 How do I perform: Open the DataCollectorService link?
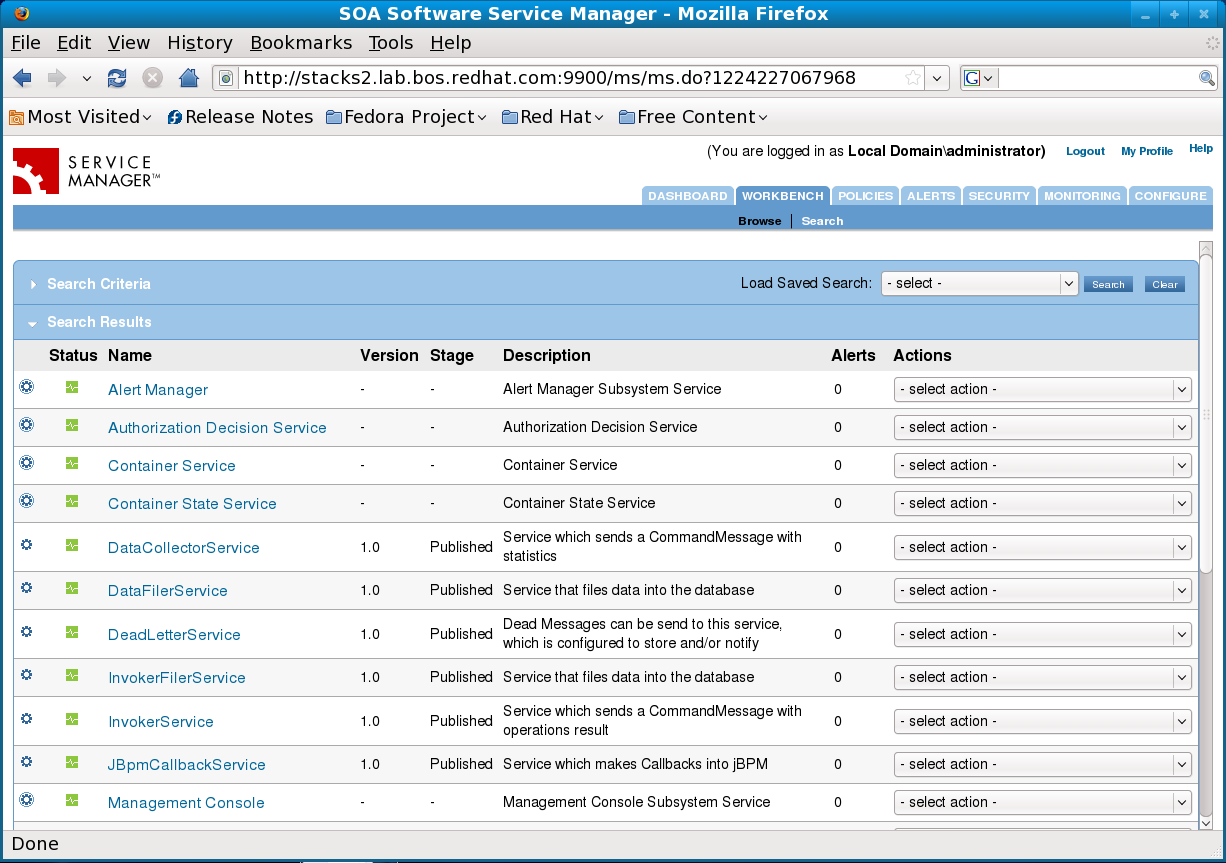pos(184,548)
